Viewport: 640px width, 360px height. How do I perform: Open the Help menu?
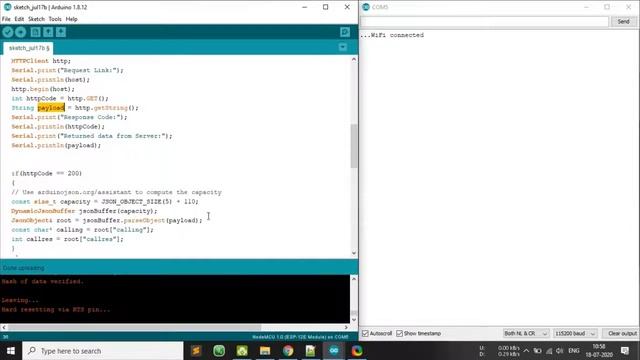(x=71, y=19)
